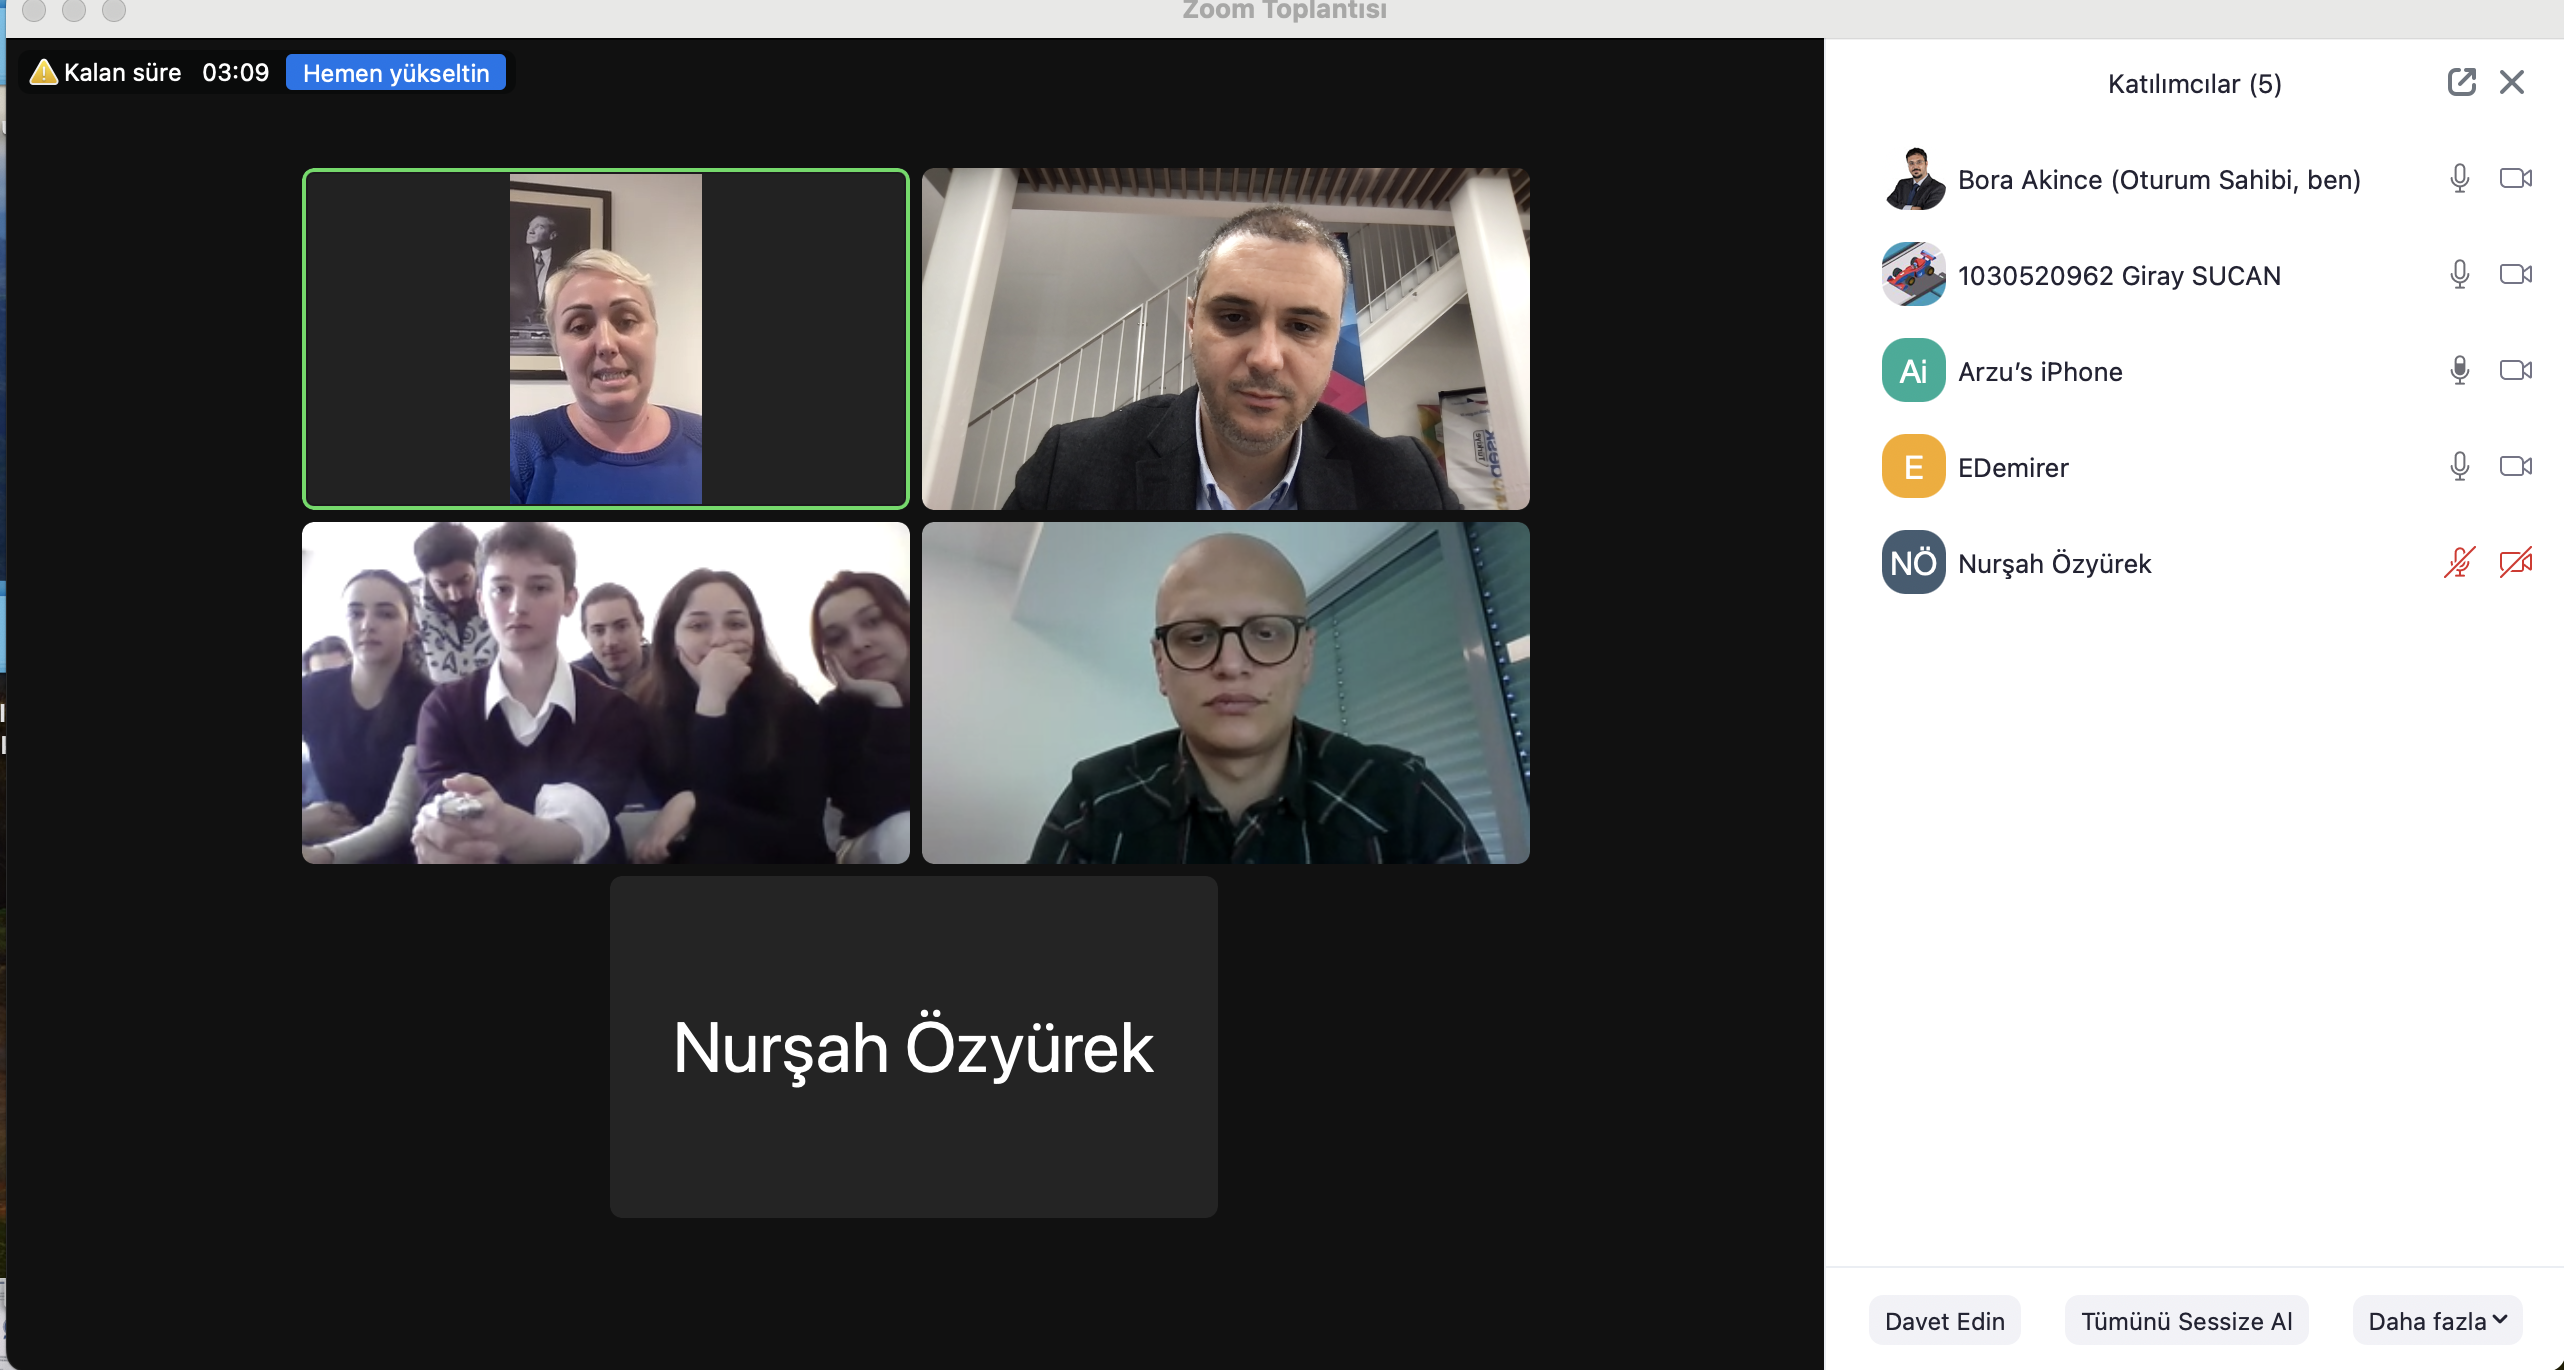
Task: Click the Davet Edin button
Action: click(1944, 1321)
